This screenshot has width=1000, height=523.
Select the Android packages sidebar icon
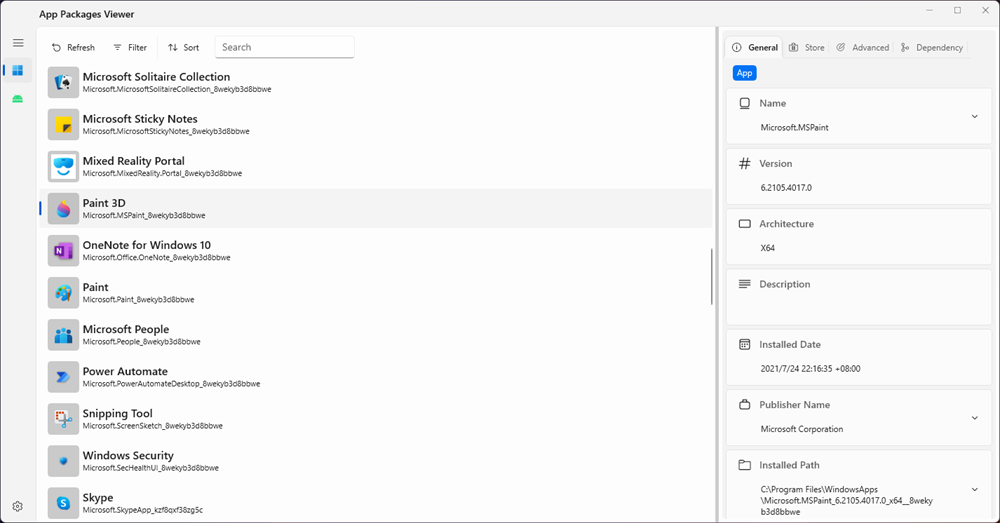click(x=18, y=98)
